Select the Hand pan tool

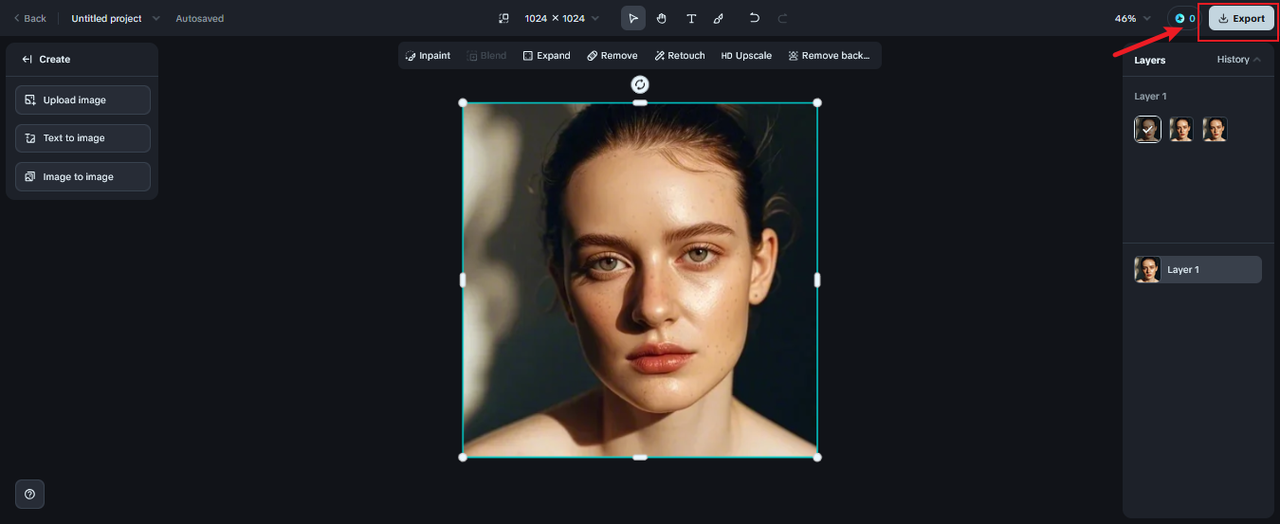click(x=661, y=19)
